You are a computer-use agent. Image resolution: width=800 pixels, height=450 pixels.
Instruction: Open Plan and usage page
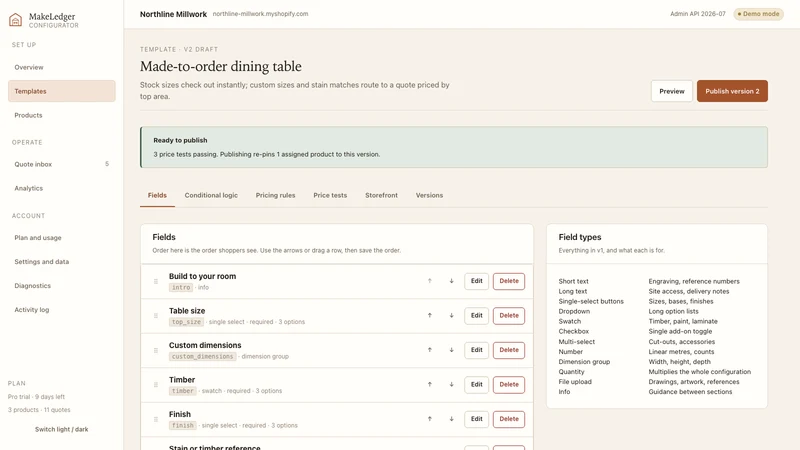tap(62, 238)
